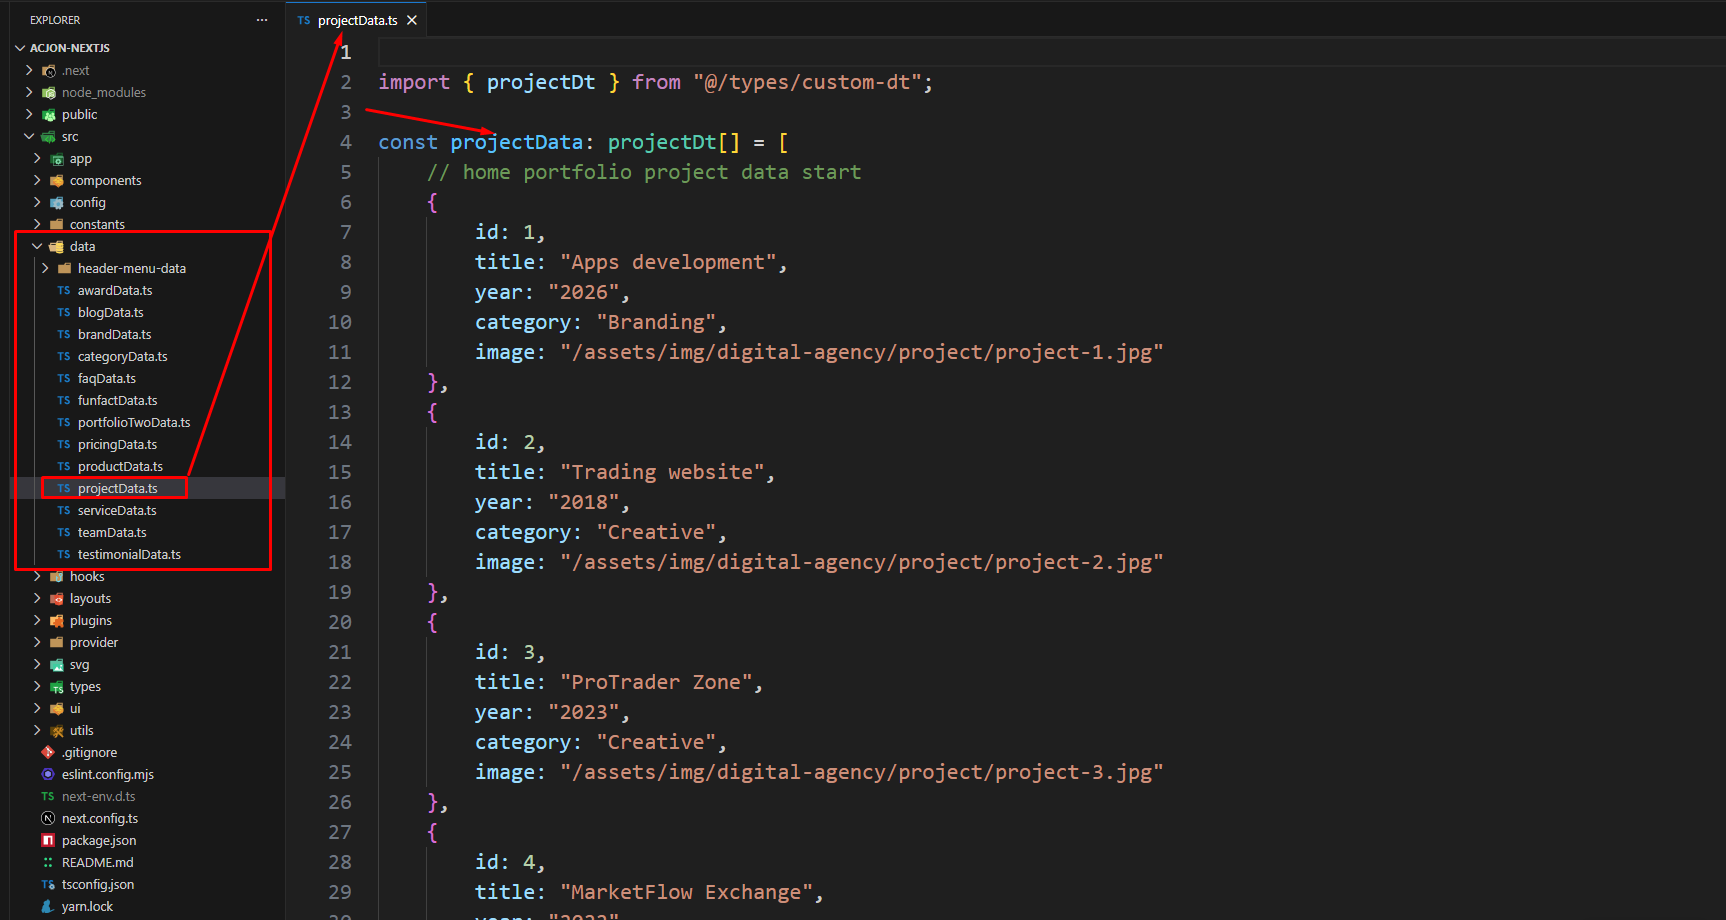1726x920 pixels.
Task: Expand the components folder
Action: pos(37,181)
